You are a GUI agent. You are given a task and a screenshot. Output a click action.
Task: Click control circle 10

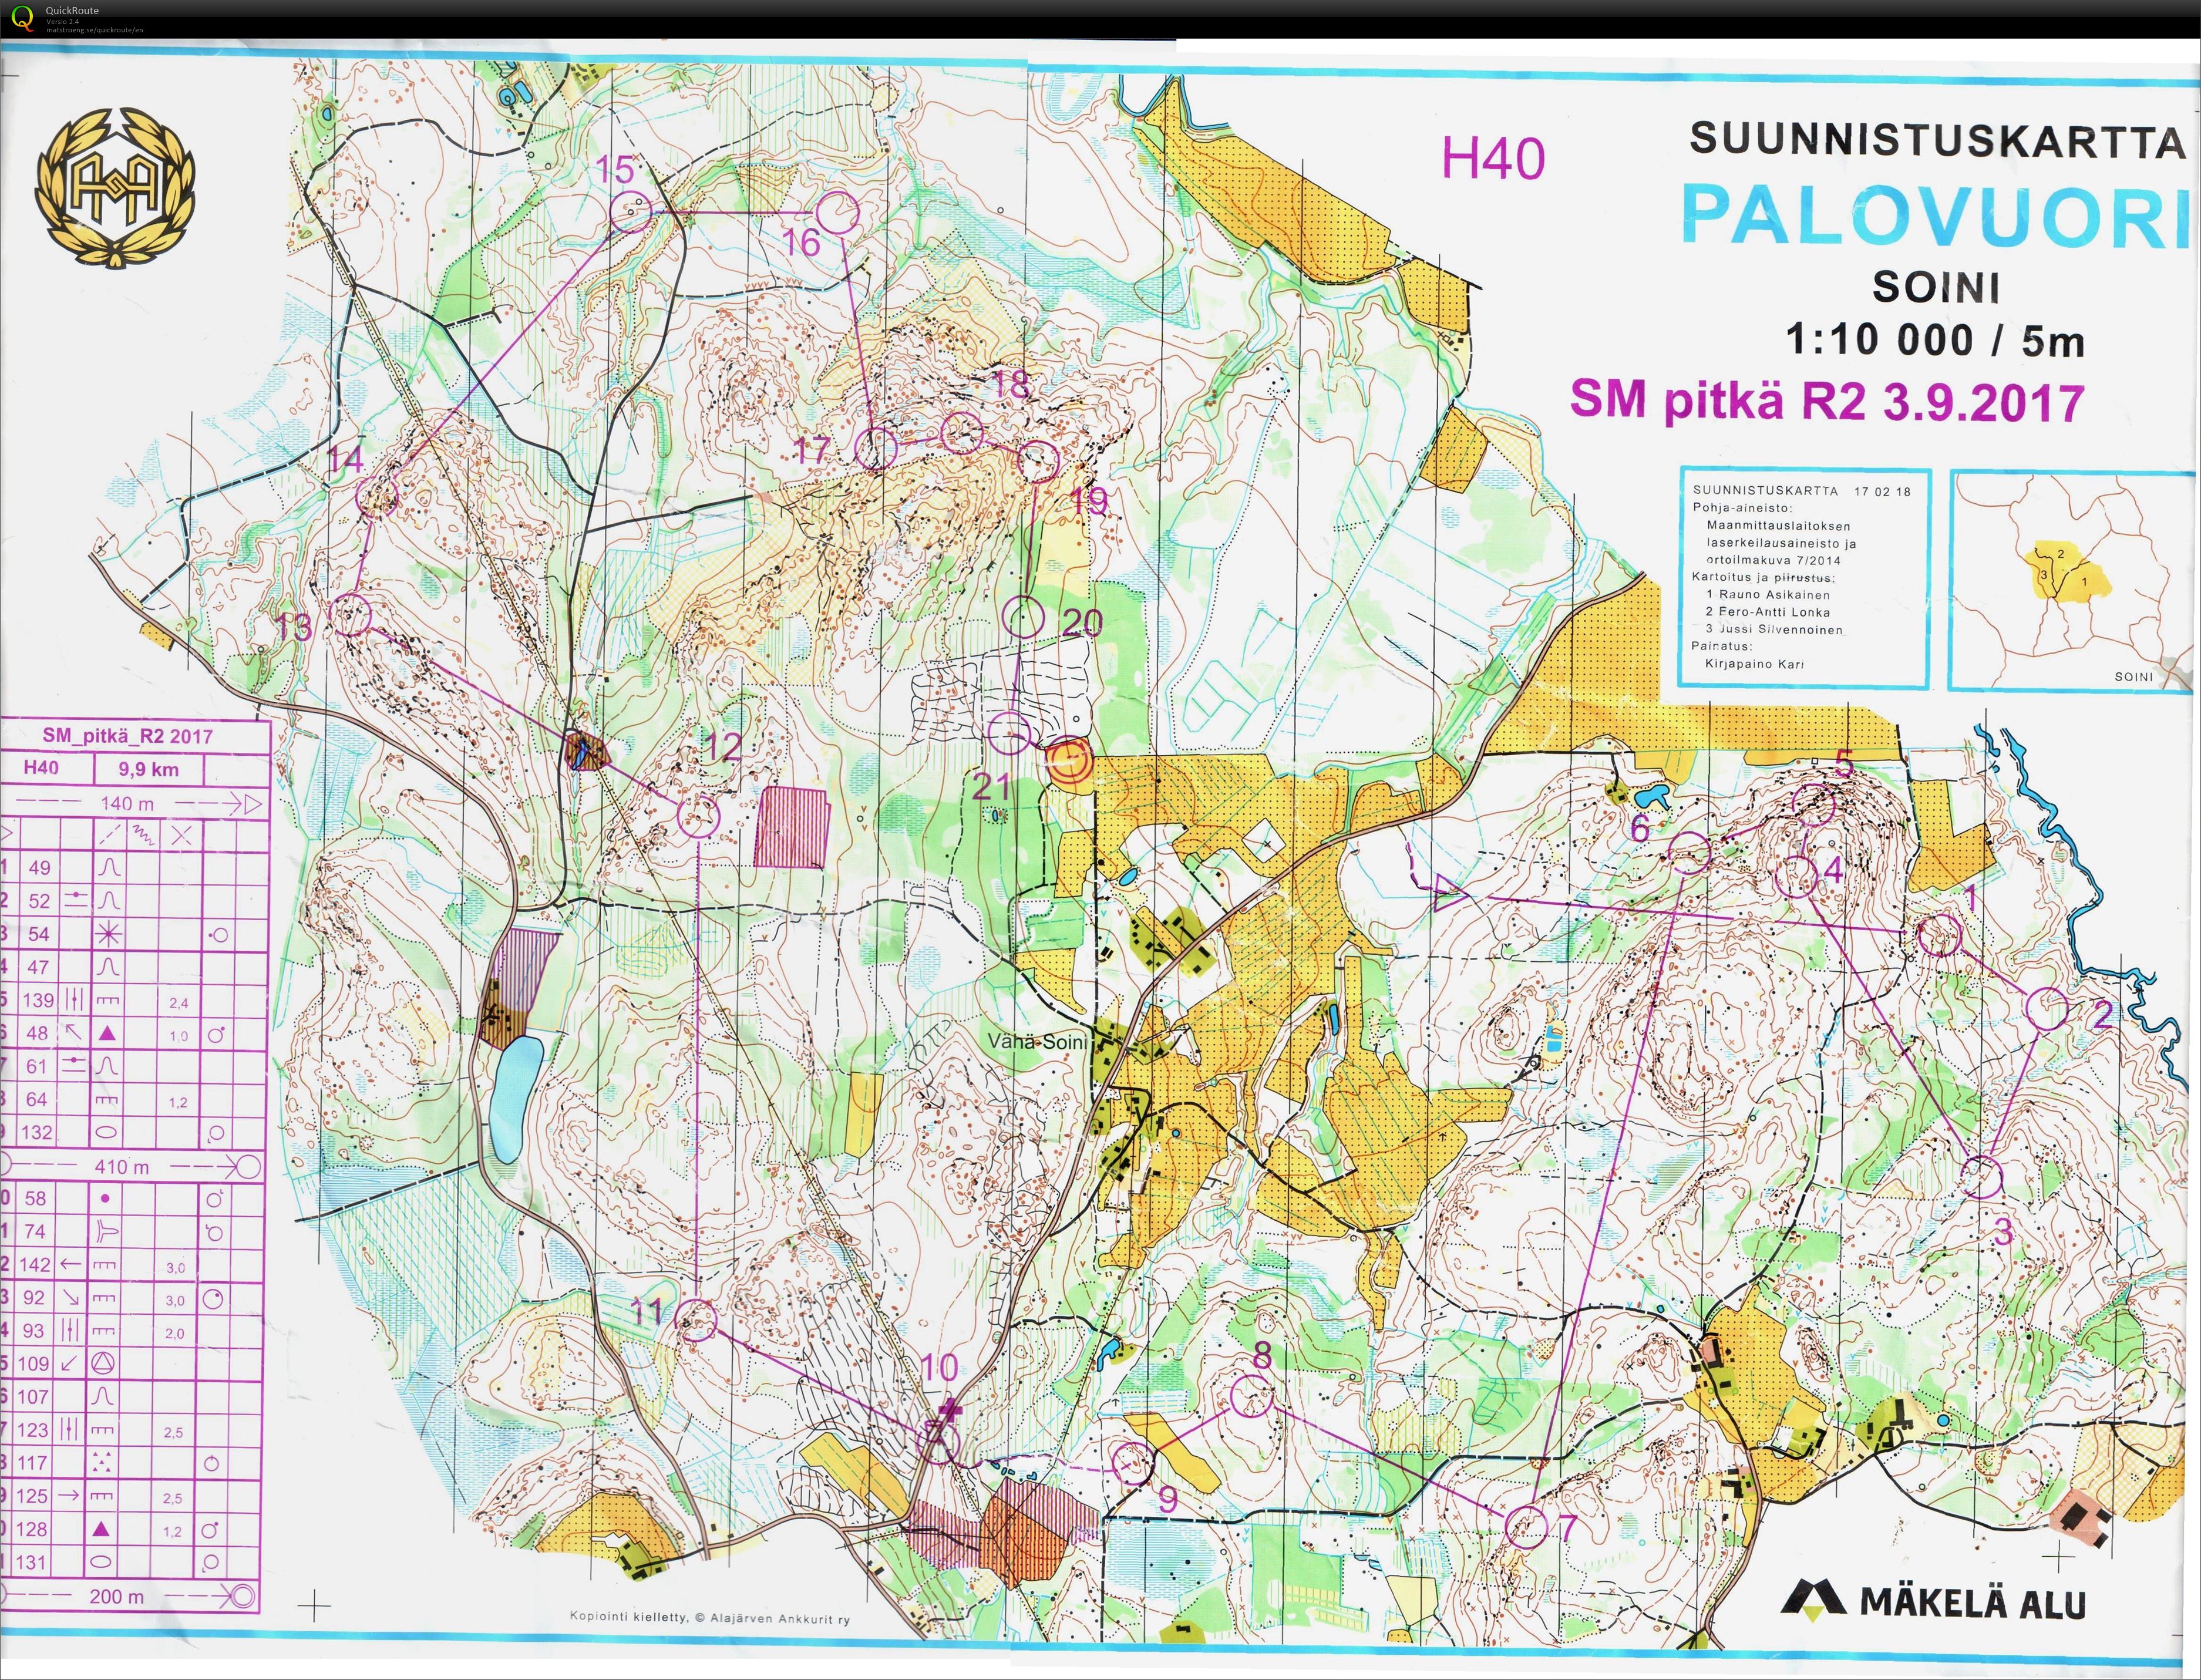pos(938,1441)
